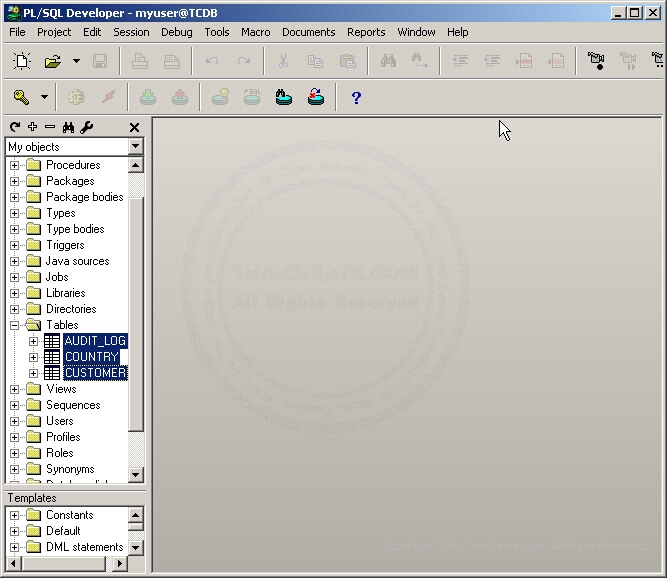667x578 pixels.
Task: Open the blue question mark Help icon
Action: [356, 97]
